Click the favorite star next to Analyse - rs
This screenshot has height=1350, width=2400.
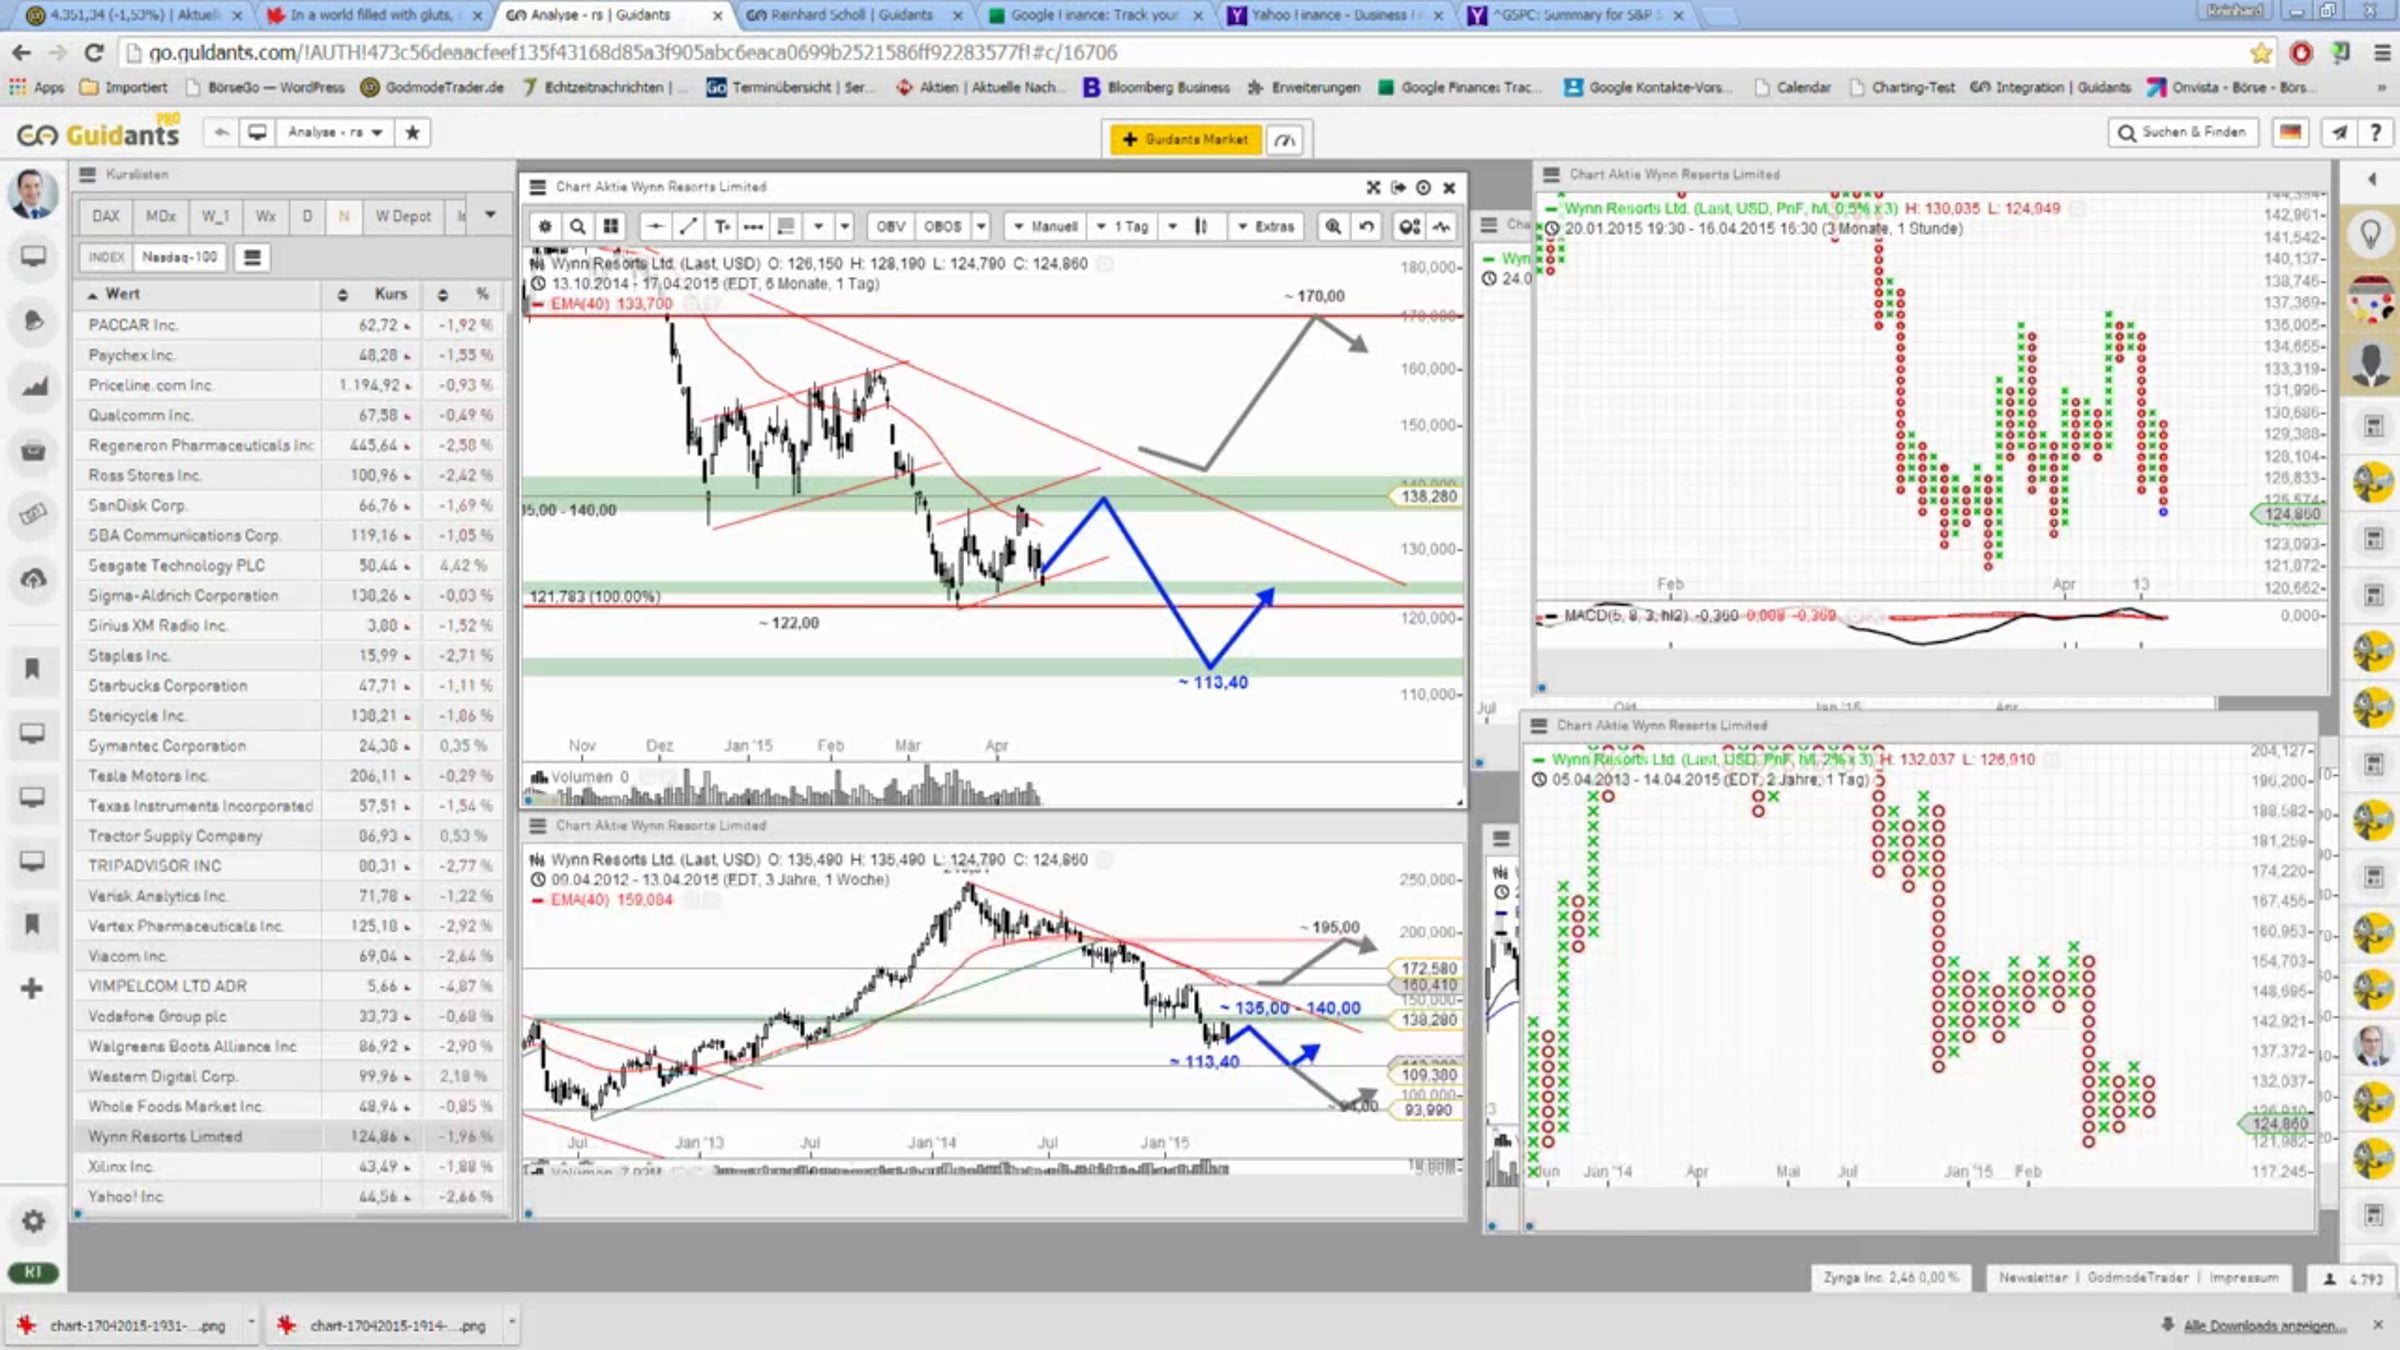(x=412, y=132)
